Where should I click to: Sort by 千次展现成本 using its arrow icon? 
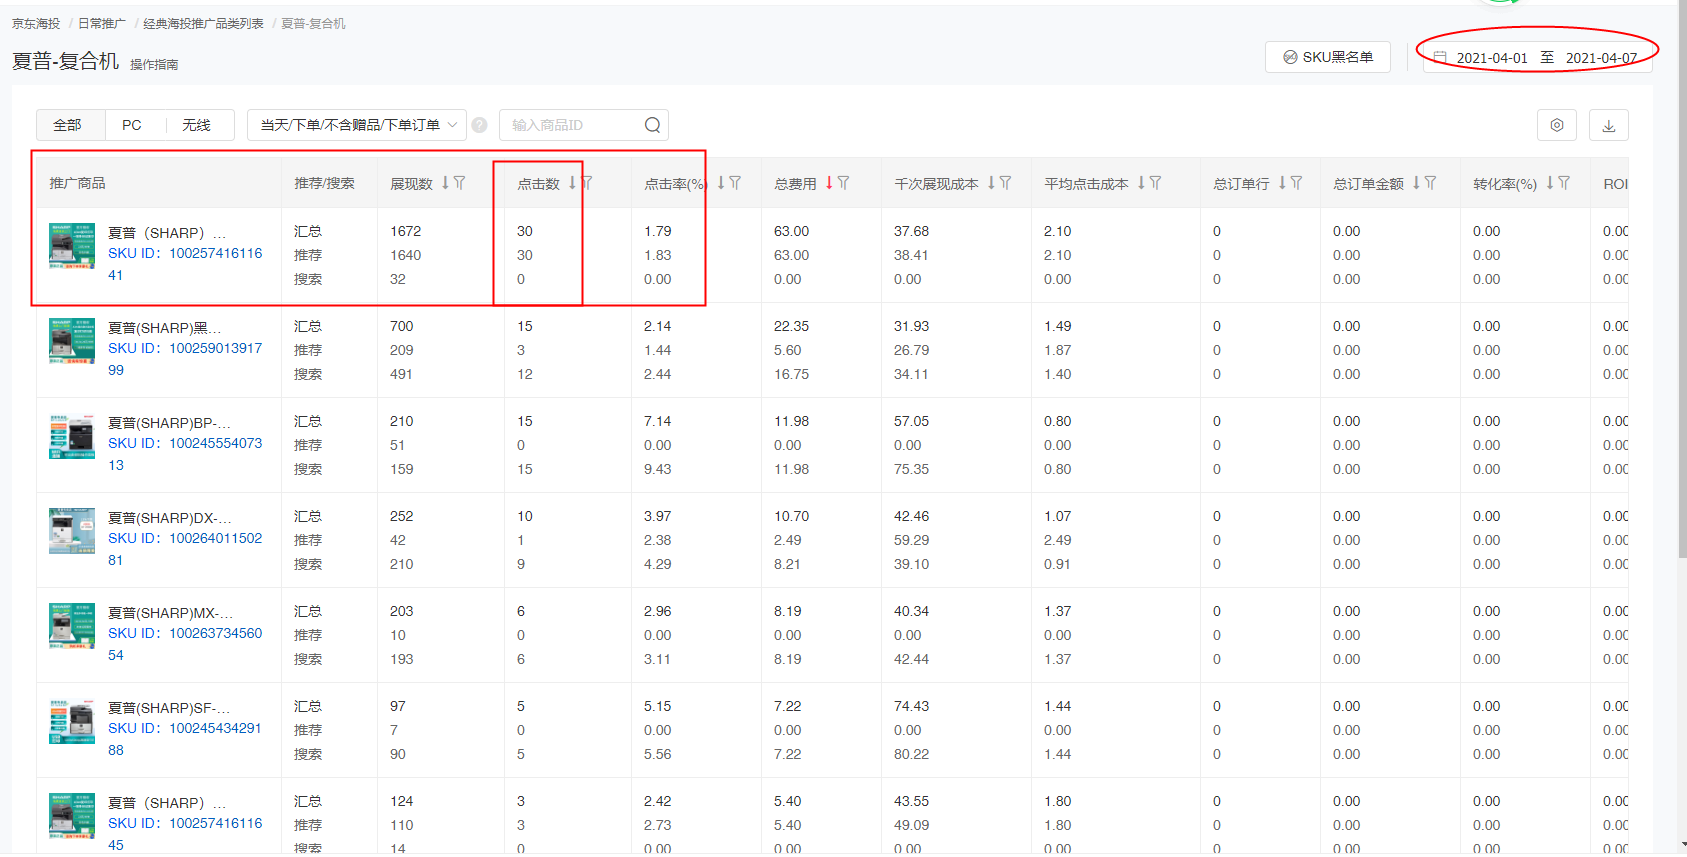point(991,183)
